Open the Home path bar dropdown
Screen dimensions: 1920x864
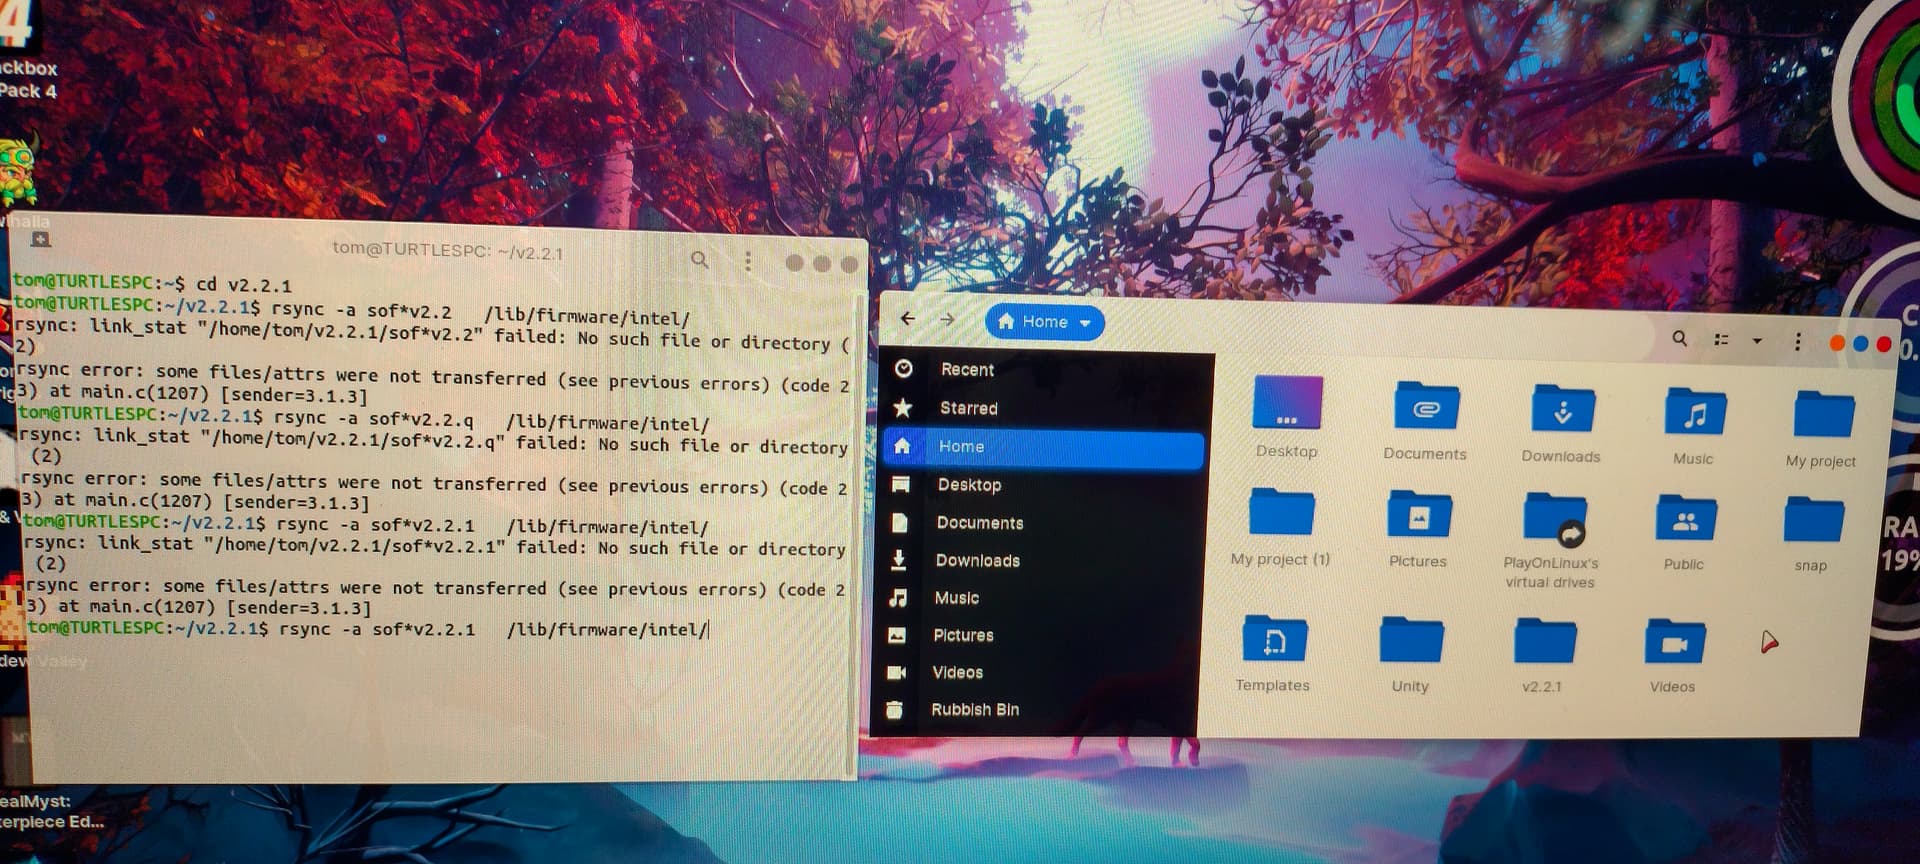[1045, 322]
